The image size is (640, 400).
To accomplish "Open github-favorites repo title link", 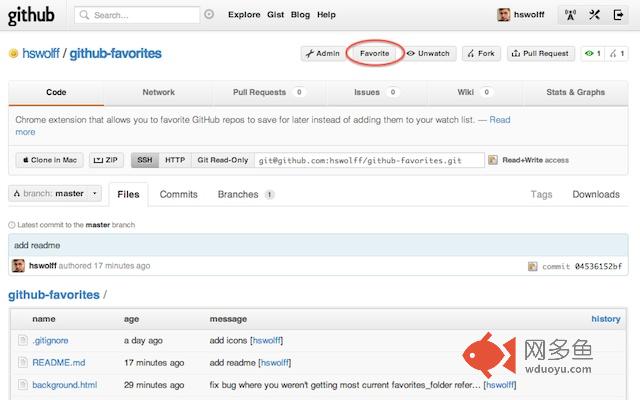I will point(116,53).
